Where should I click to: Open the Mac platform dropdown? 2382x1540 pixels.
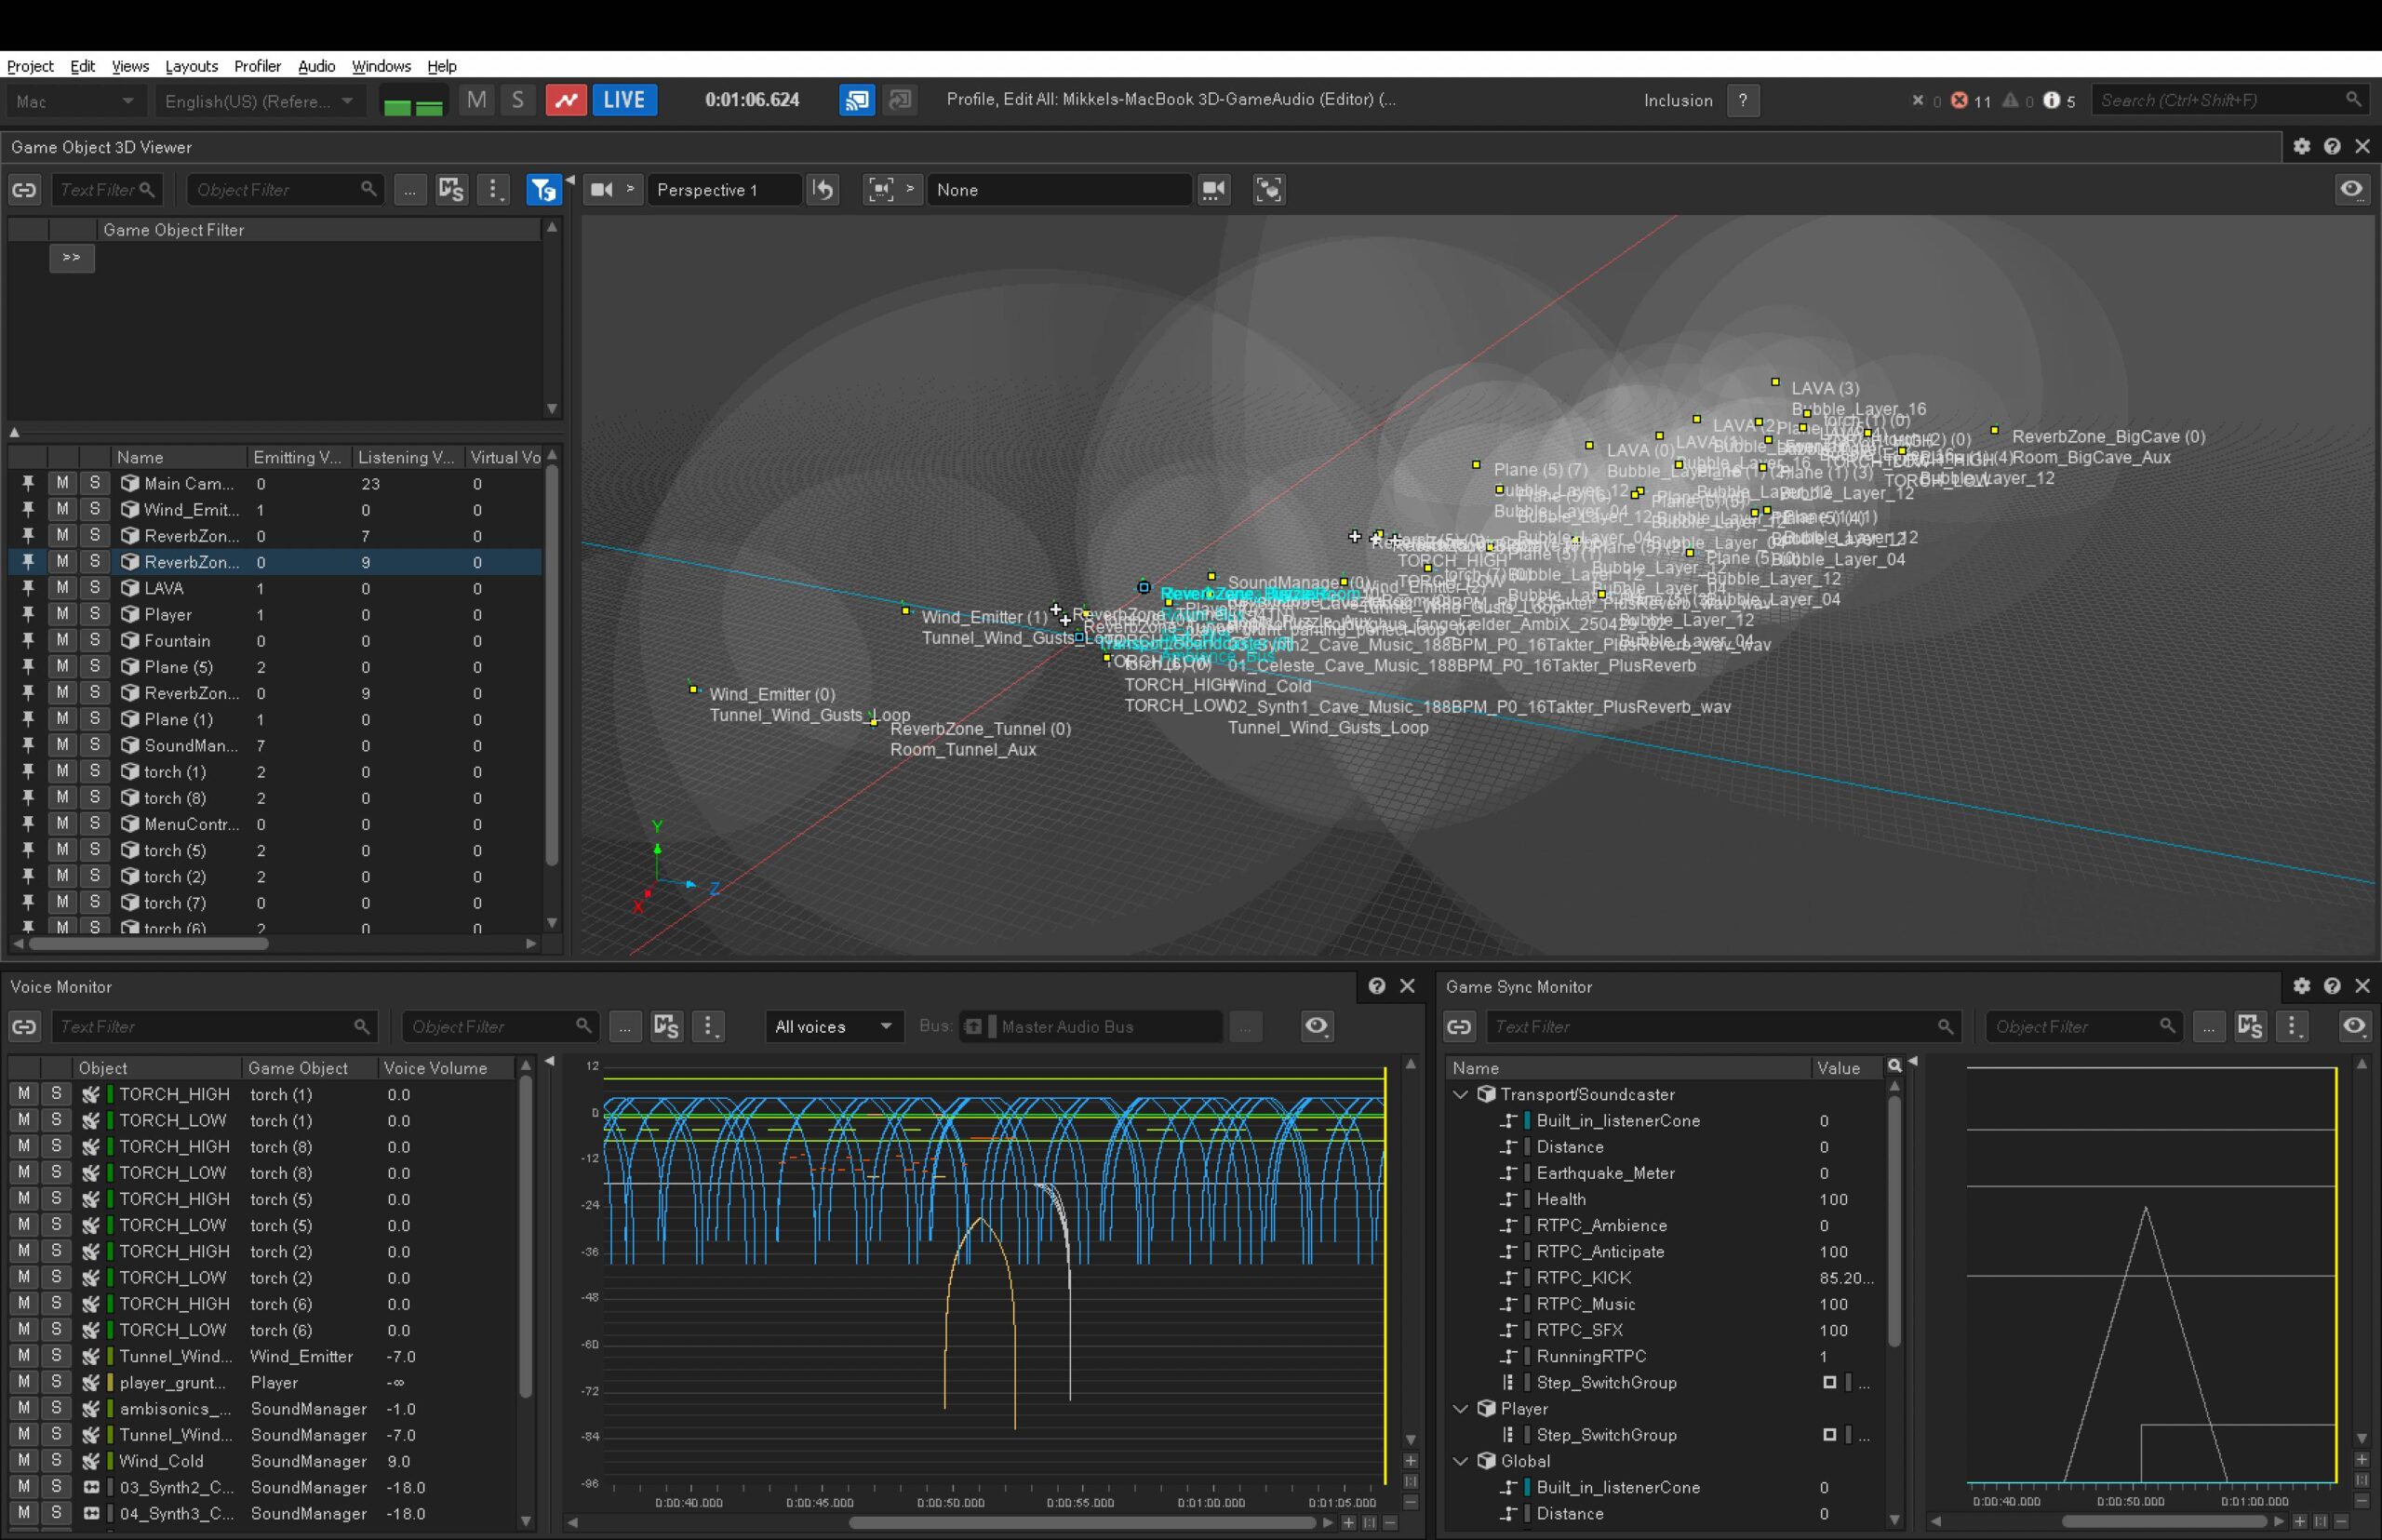(x=75, y=101)
